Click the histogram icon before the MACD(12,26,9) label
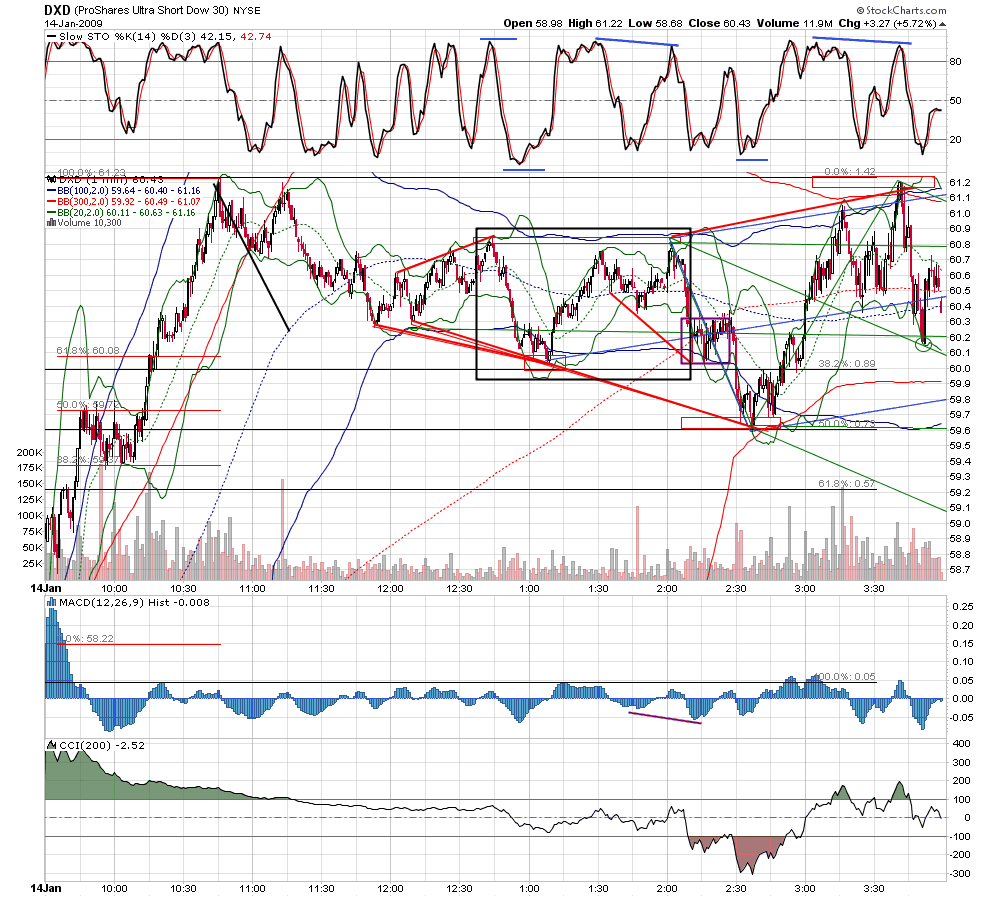Screen dimensions: 990x897 tap(52, 602)
